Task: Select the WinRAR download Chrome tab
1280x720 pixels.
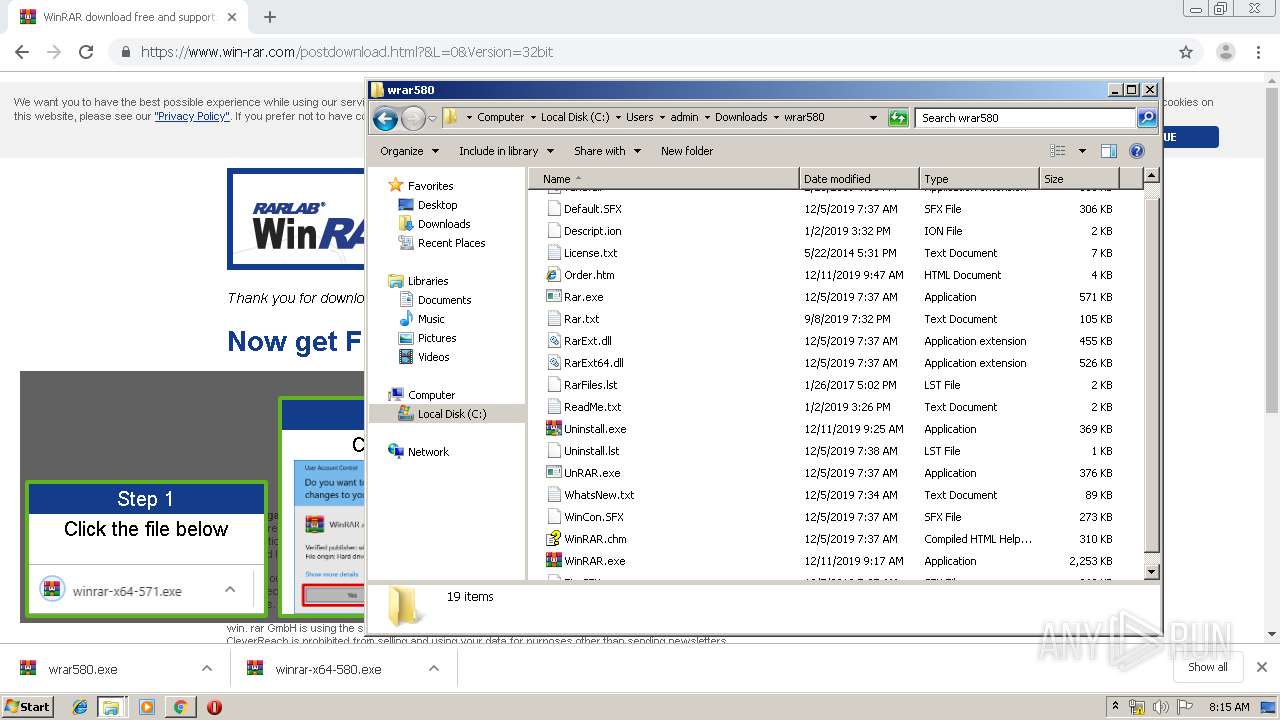Action: coord(127,17)
